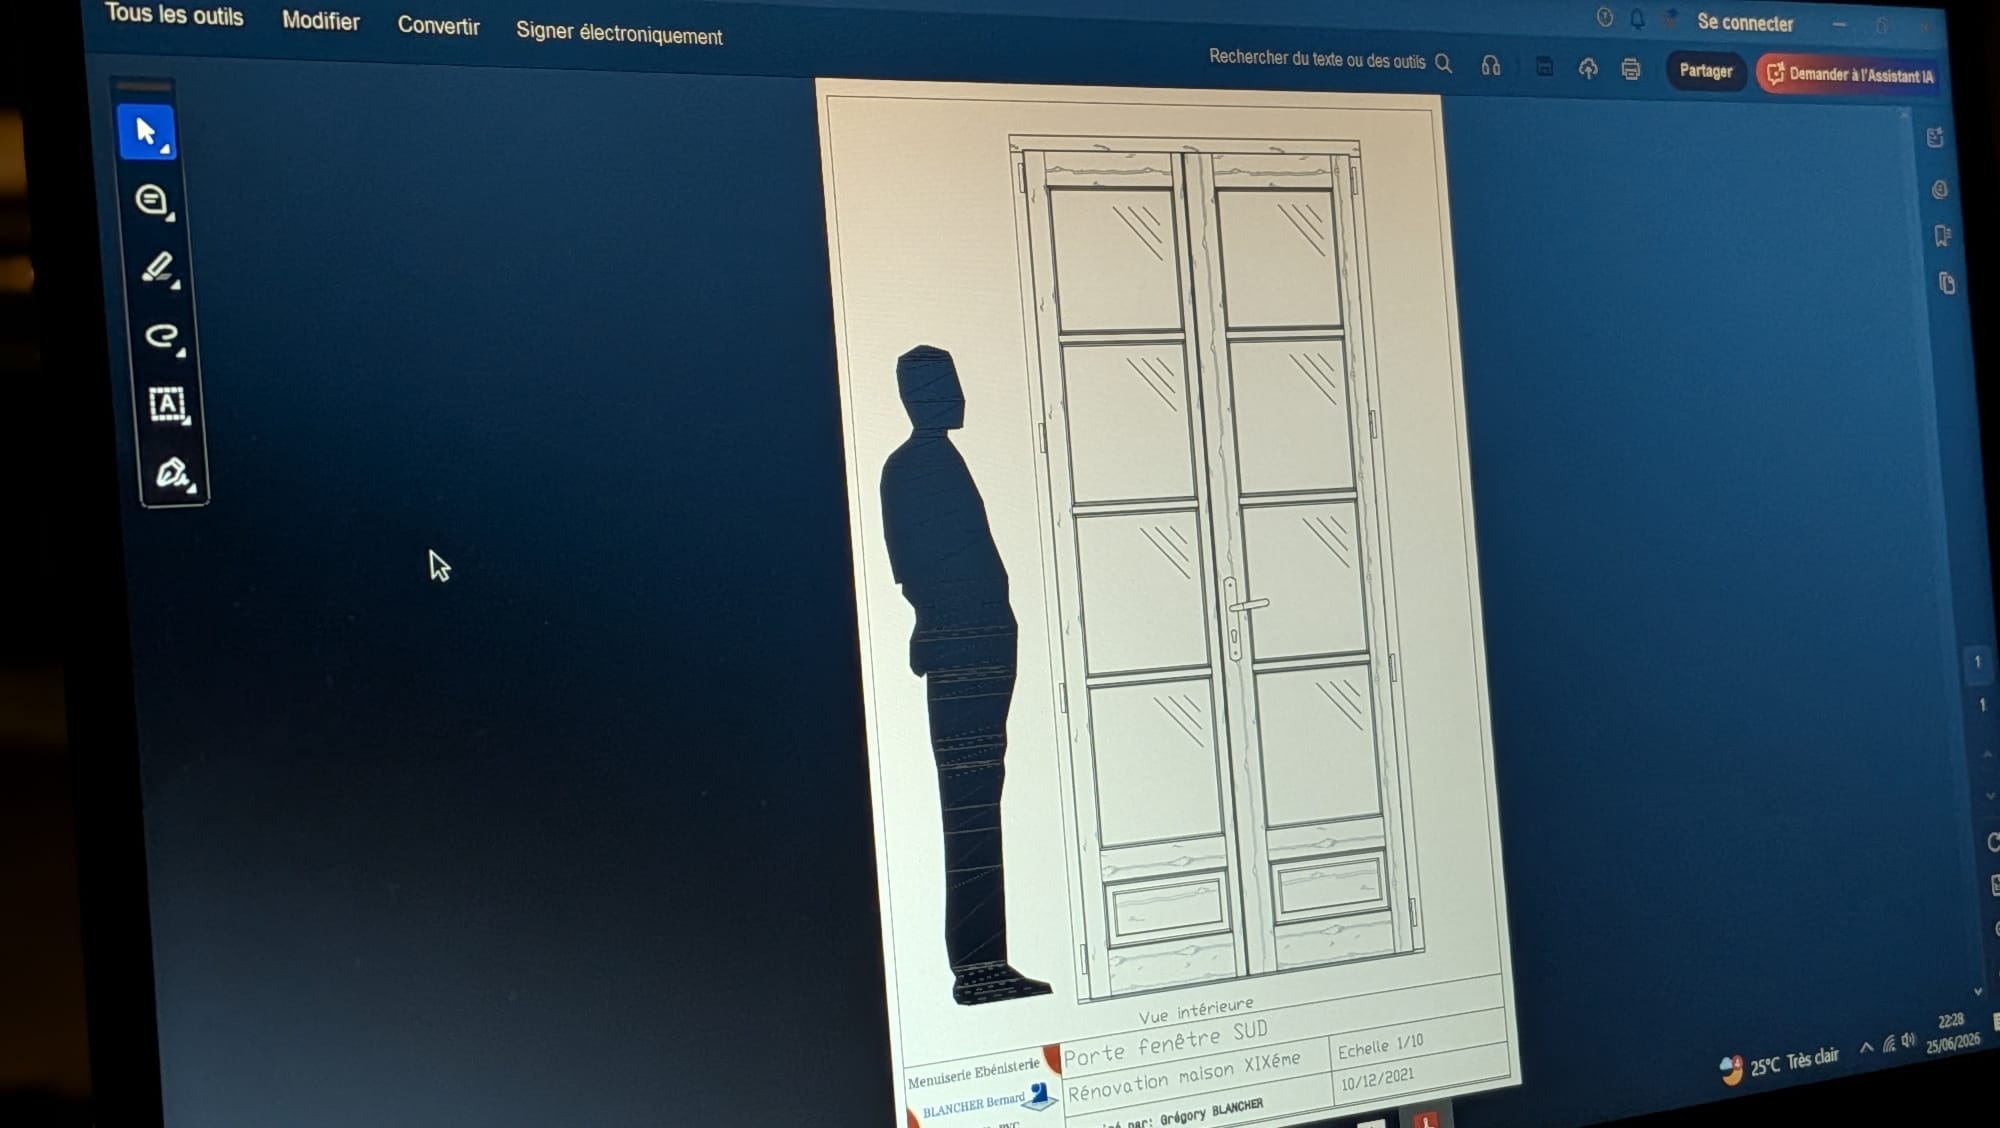This screenshot has width=2000, height=1128.
Task: Open the page thumbnails icon in the right sidebar
Action: point(1946,283)
